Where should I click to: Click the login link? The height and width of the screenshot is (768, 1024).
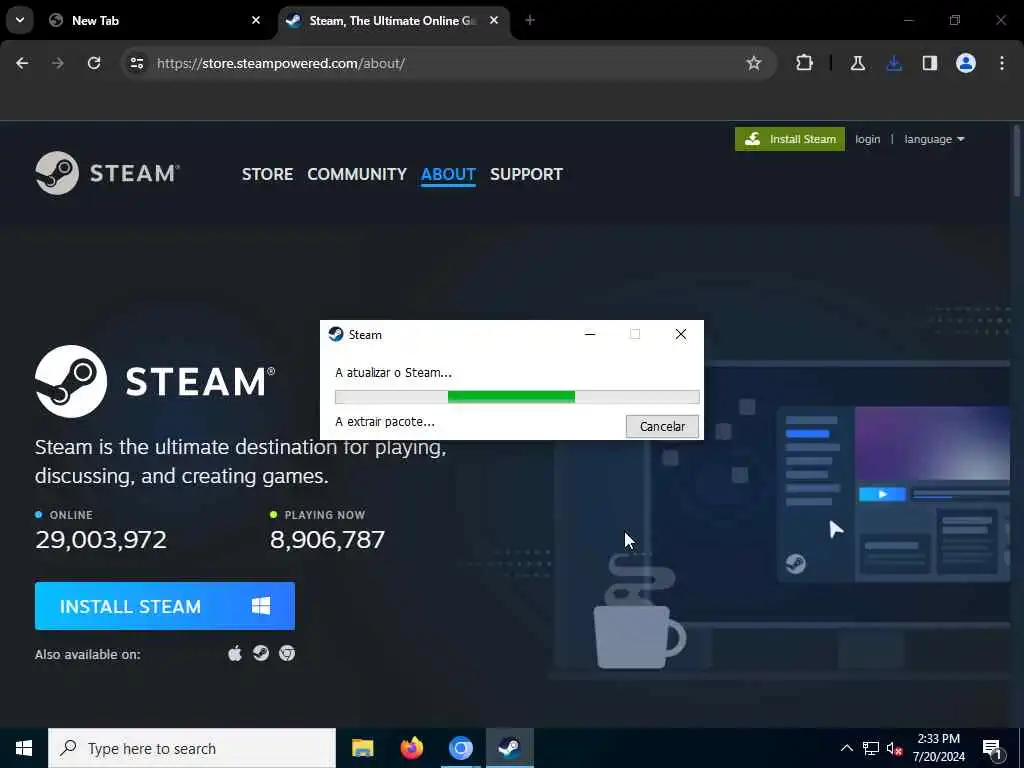(867, 139)
